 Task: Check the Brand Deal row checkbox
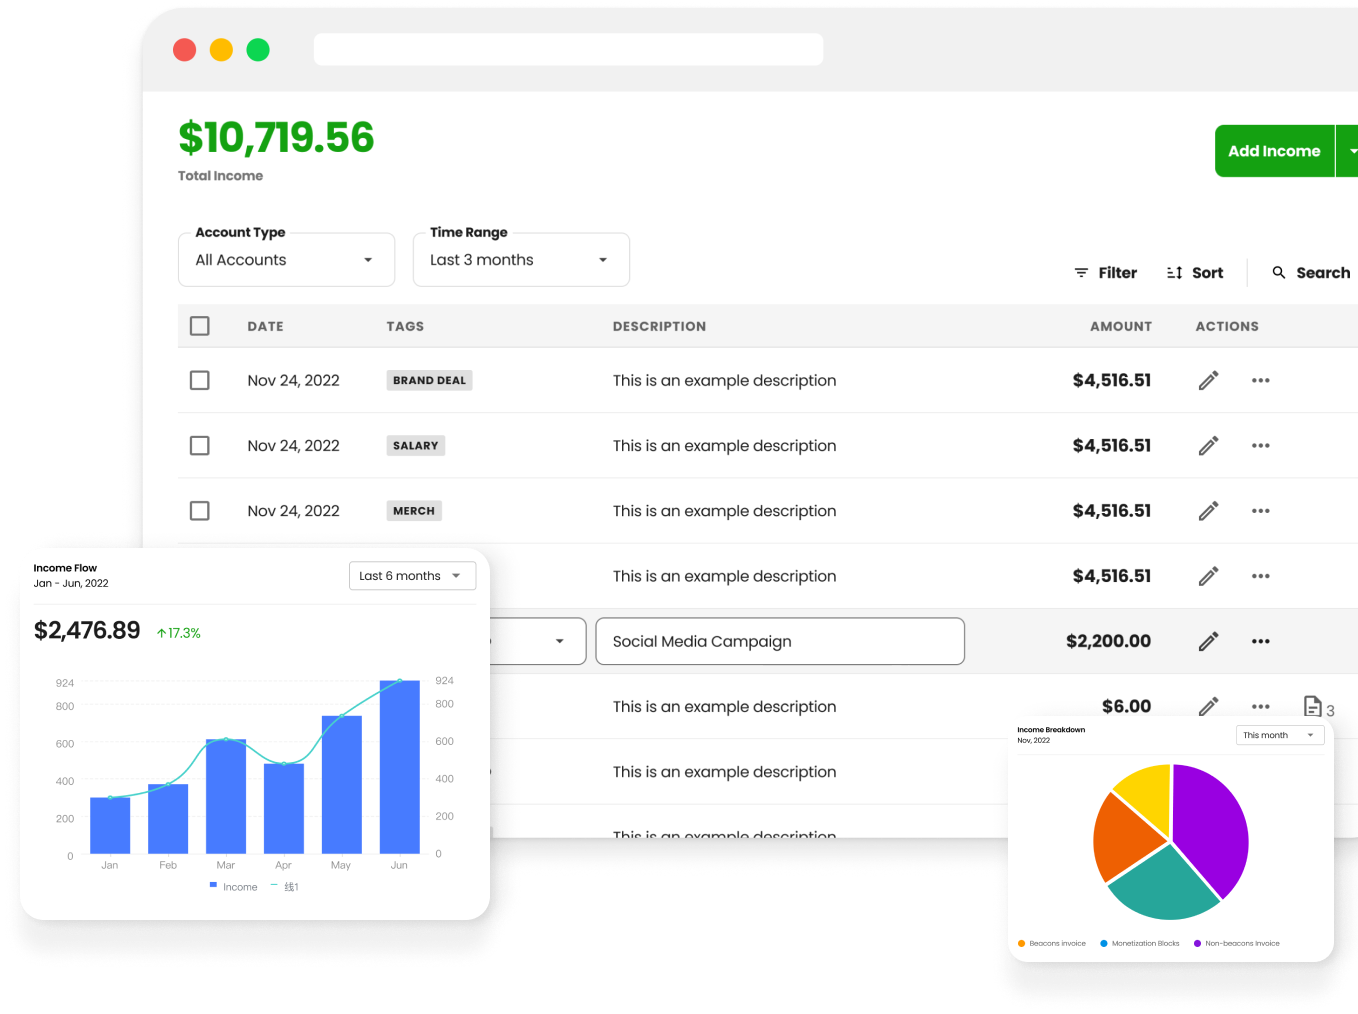pos(200,380)
